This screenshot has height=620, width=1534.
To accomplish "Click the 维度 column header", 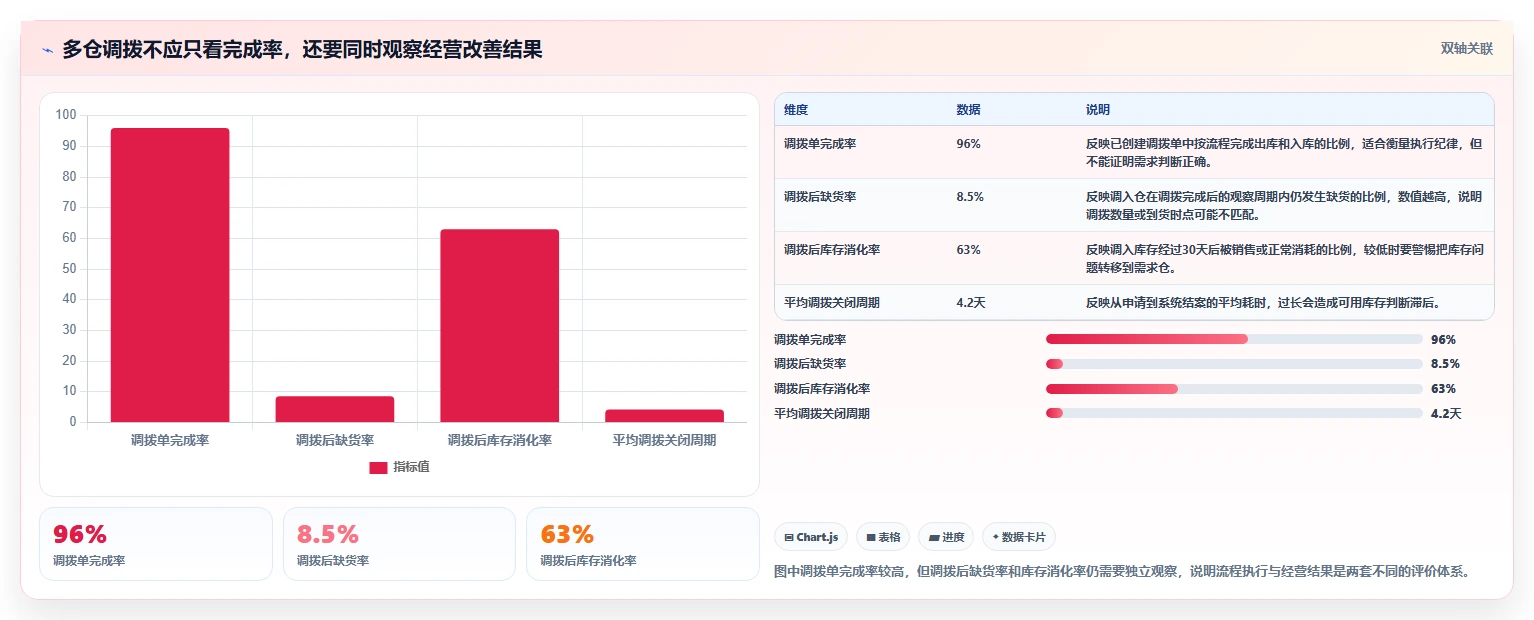I will (796, 110).
